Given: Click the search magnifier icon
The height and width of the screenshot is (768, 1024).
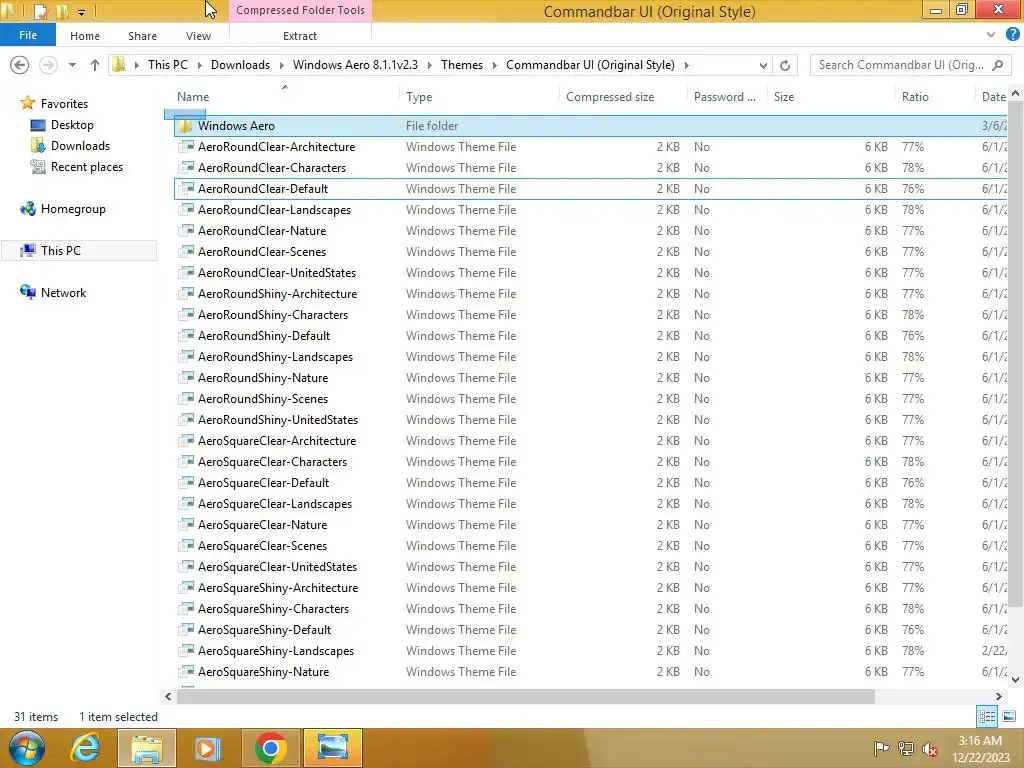Looking at the screenshot, I should pyautogui.click(x=997, y=65).
